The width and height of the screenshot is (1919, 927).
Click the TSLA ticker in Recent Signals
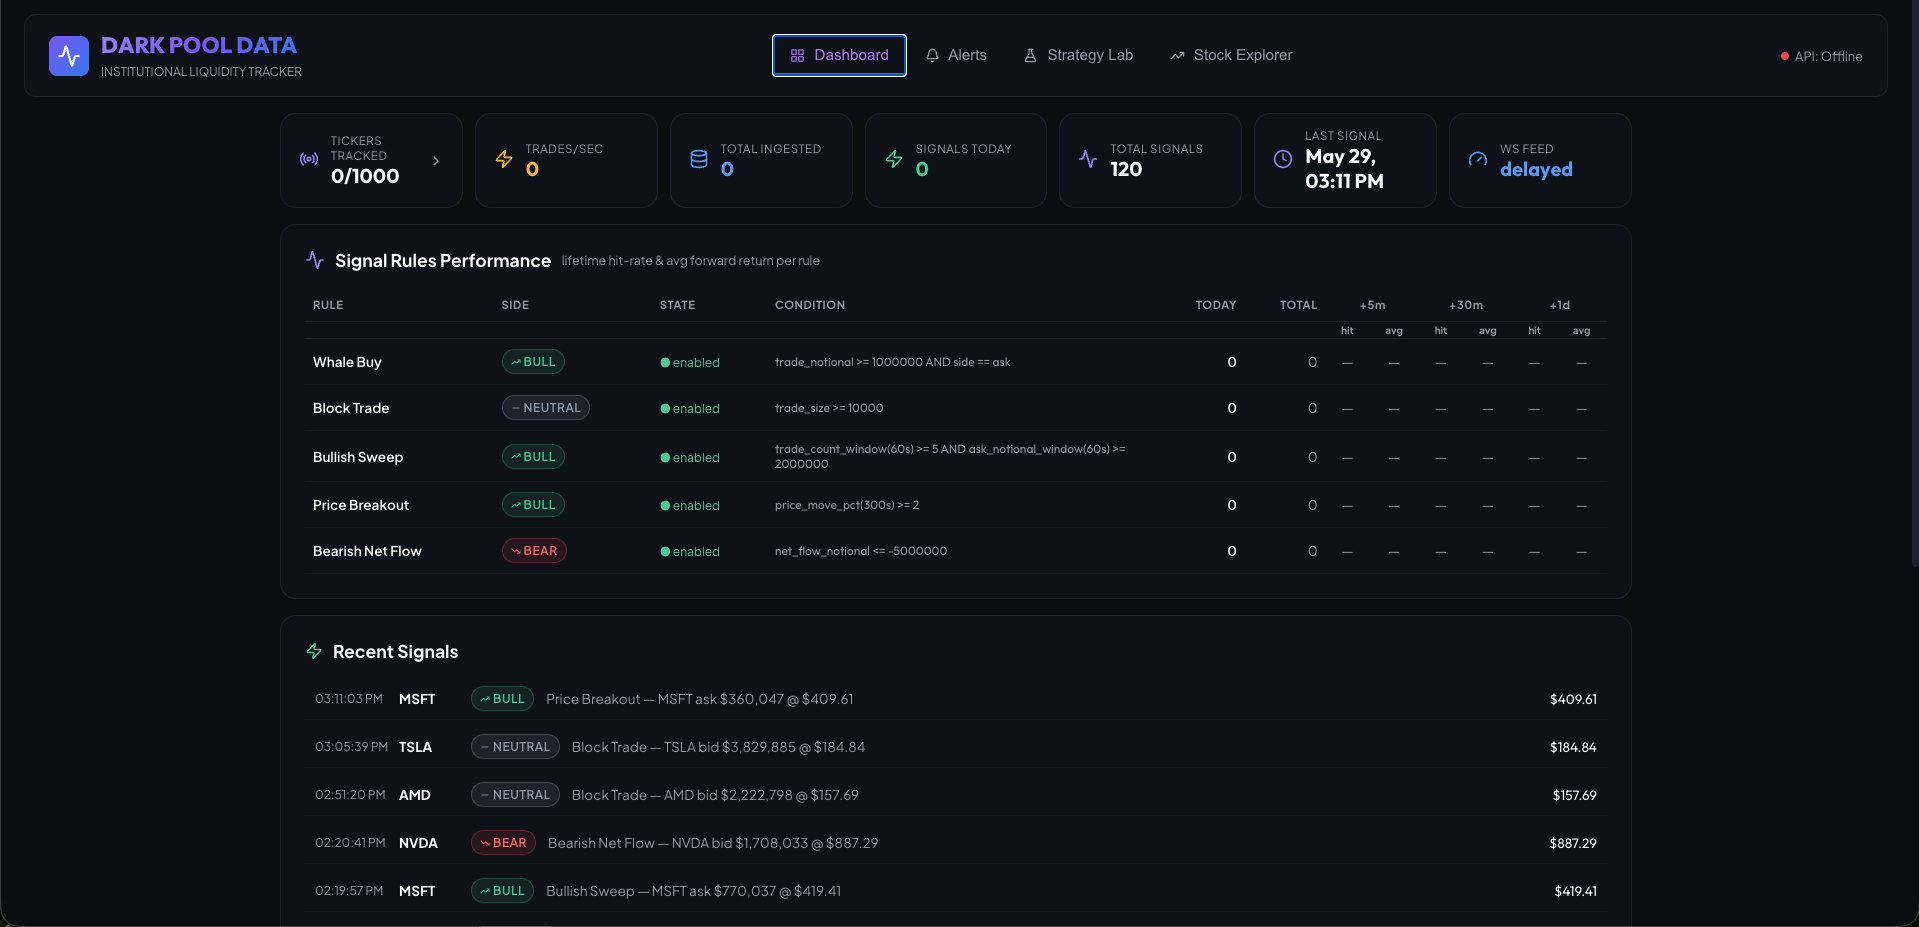coord(415,747)
